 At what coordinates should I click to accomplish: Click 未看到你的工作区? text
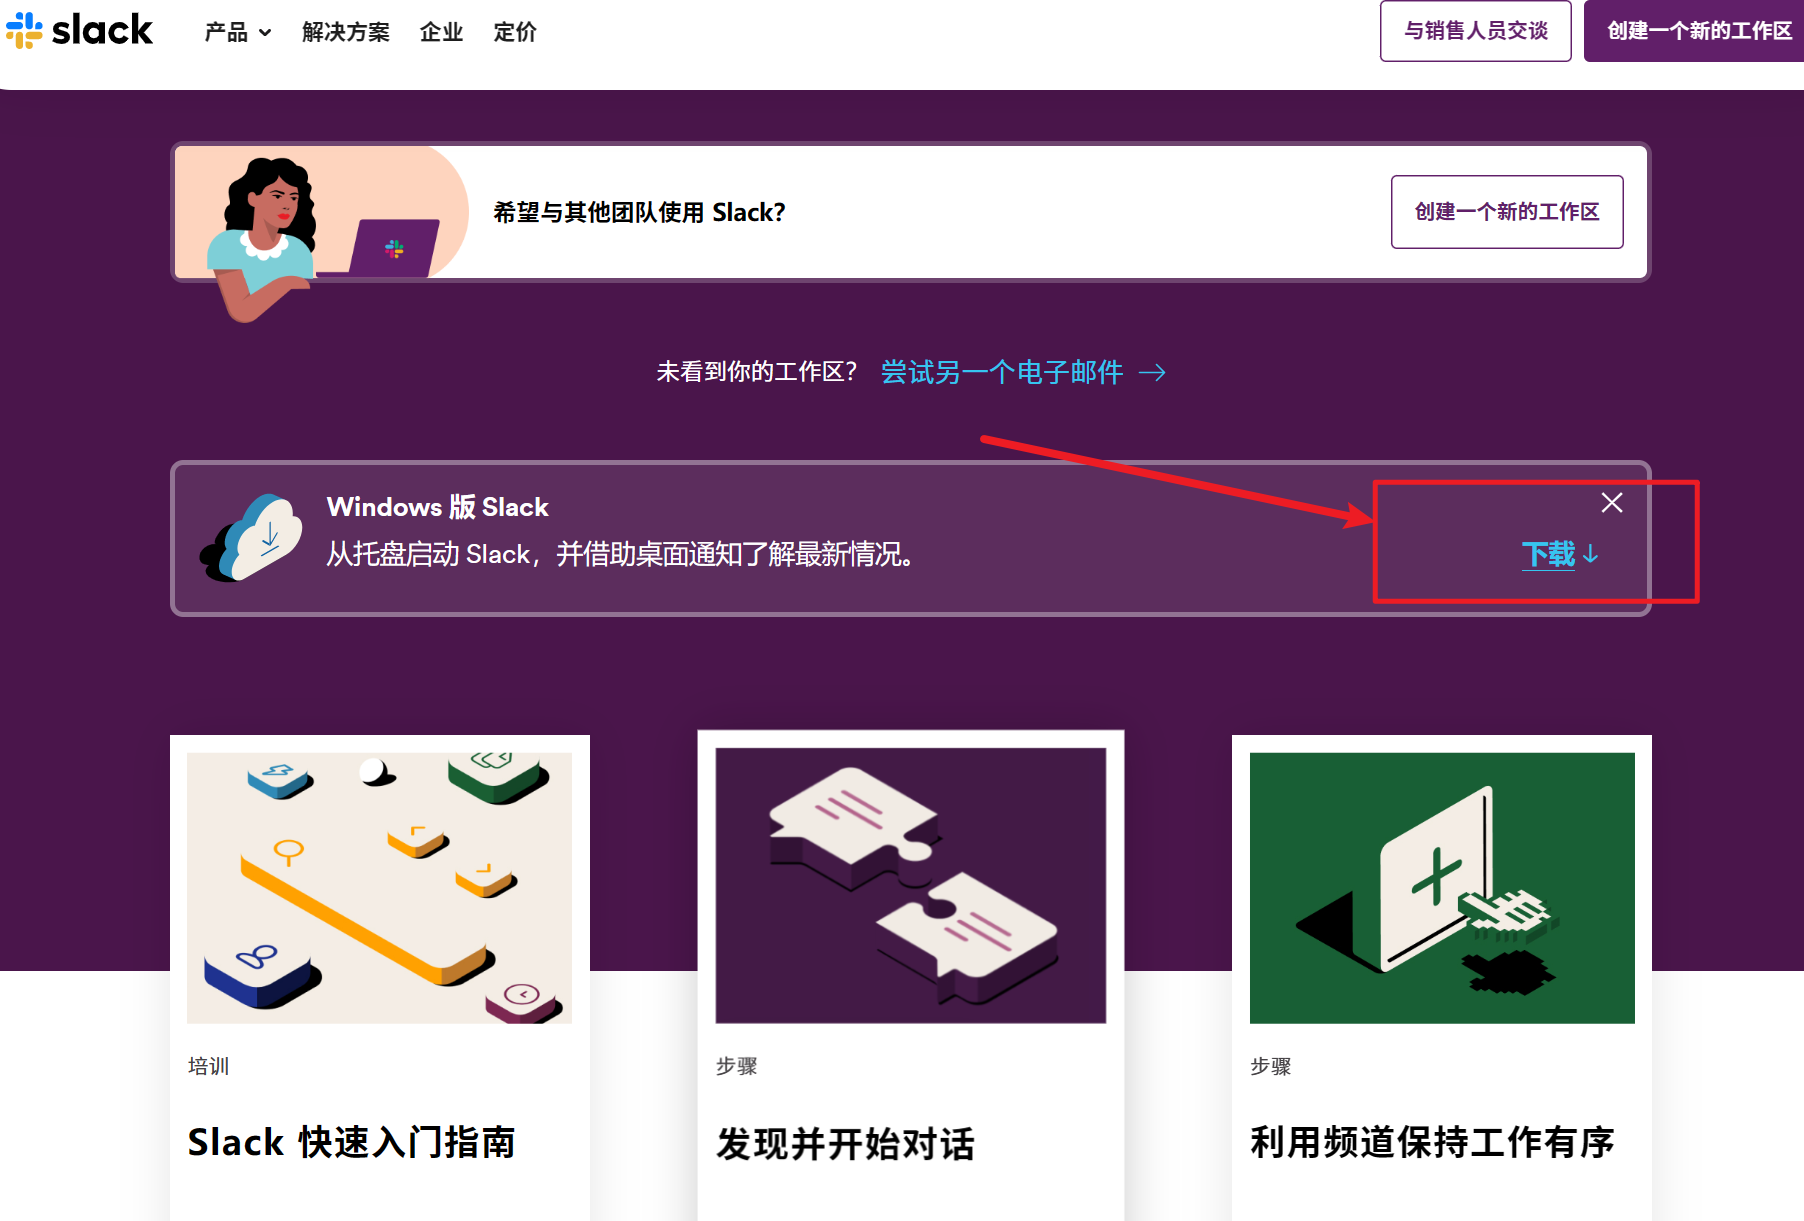point(757,372)
